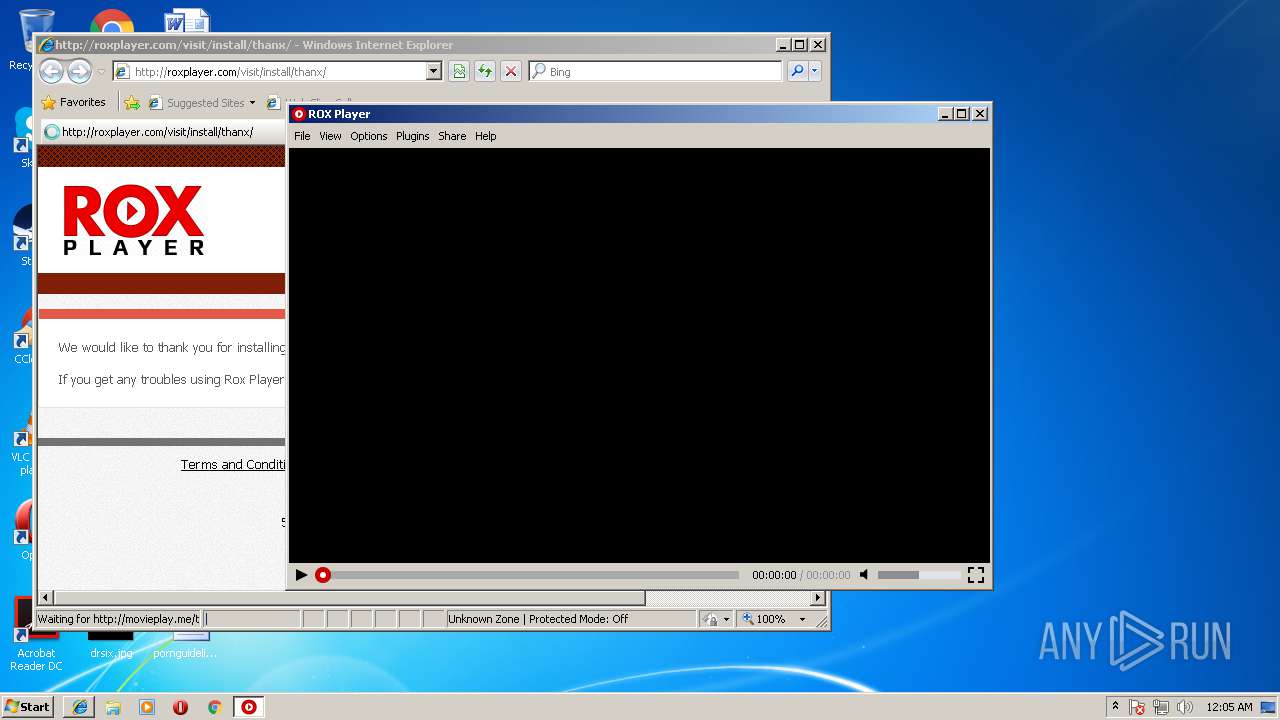Expand the zoom level dropdown arrow in IE
Screen dimensions: 1280x720
[802, 619]
